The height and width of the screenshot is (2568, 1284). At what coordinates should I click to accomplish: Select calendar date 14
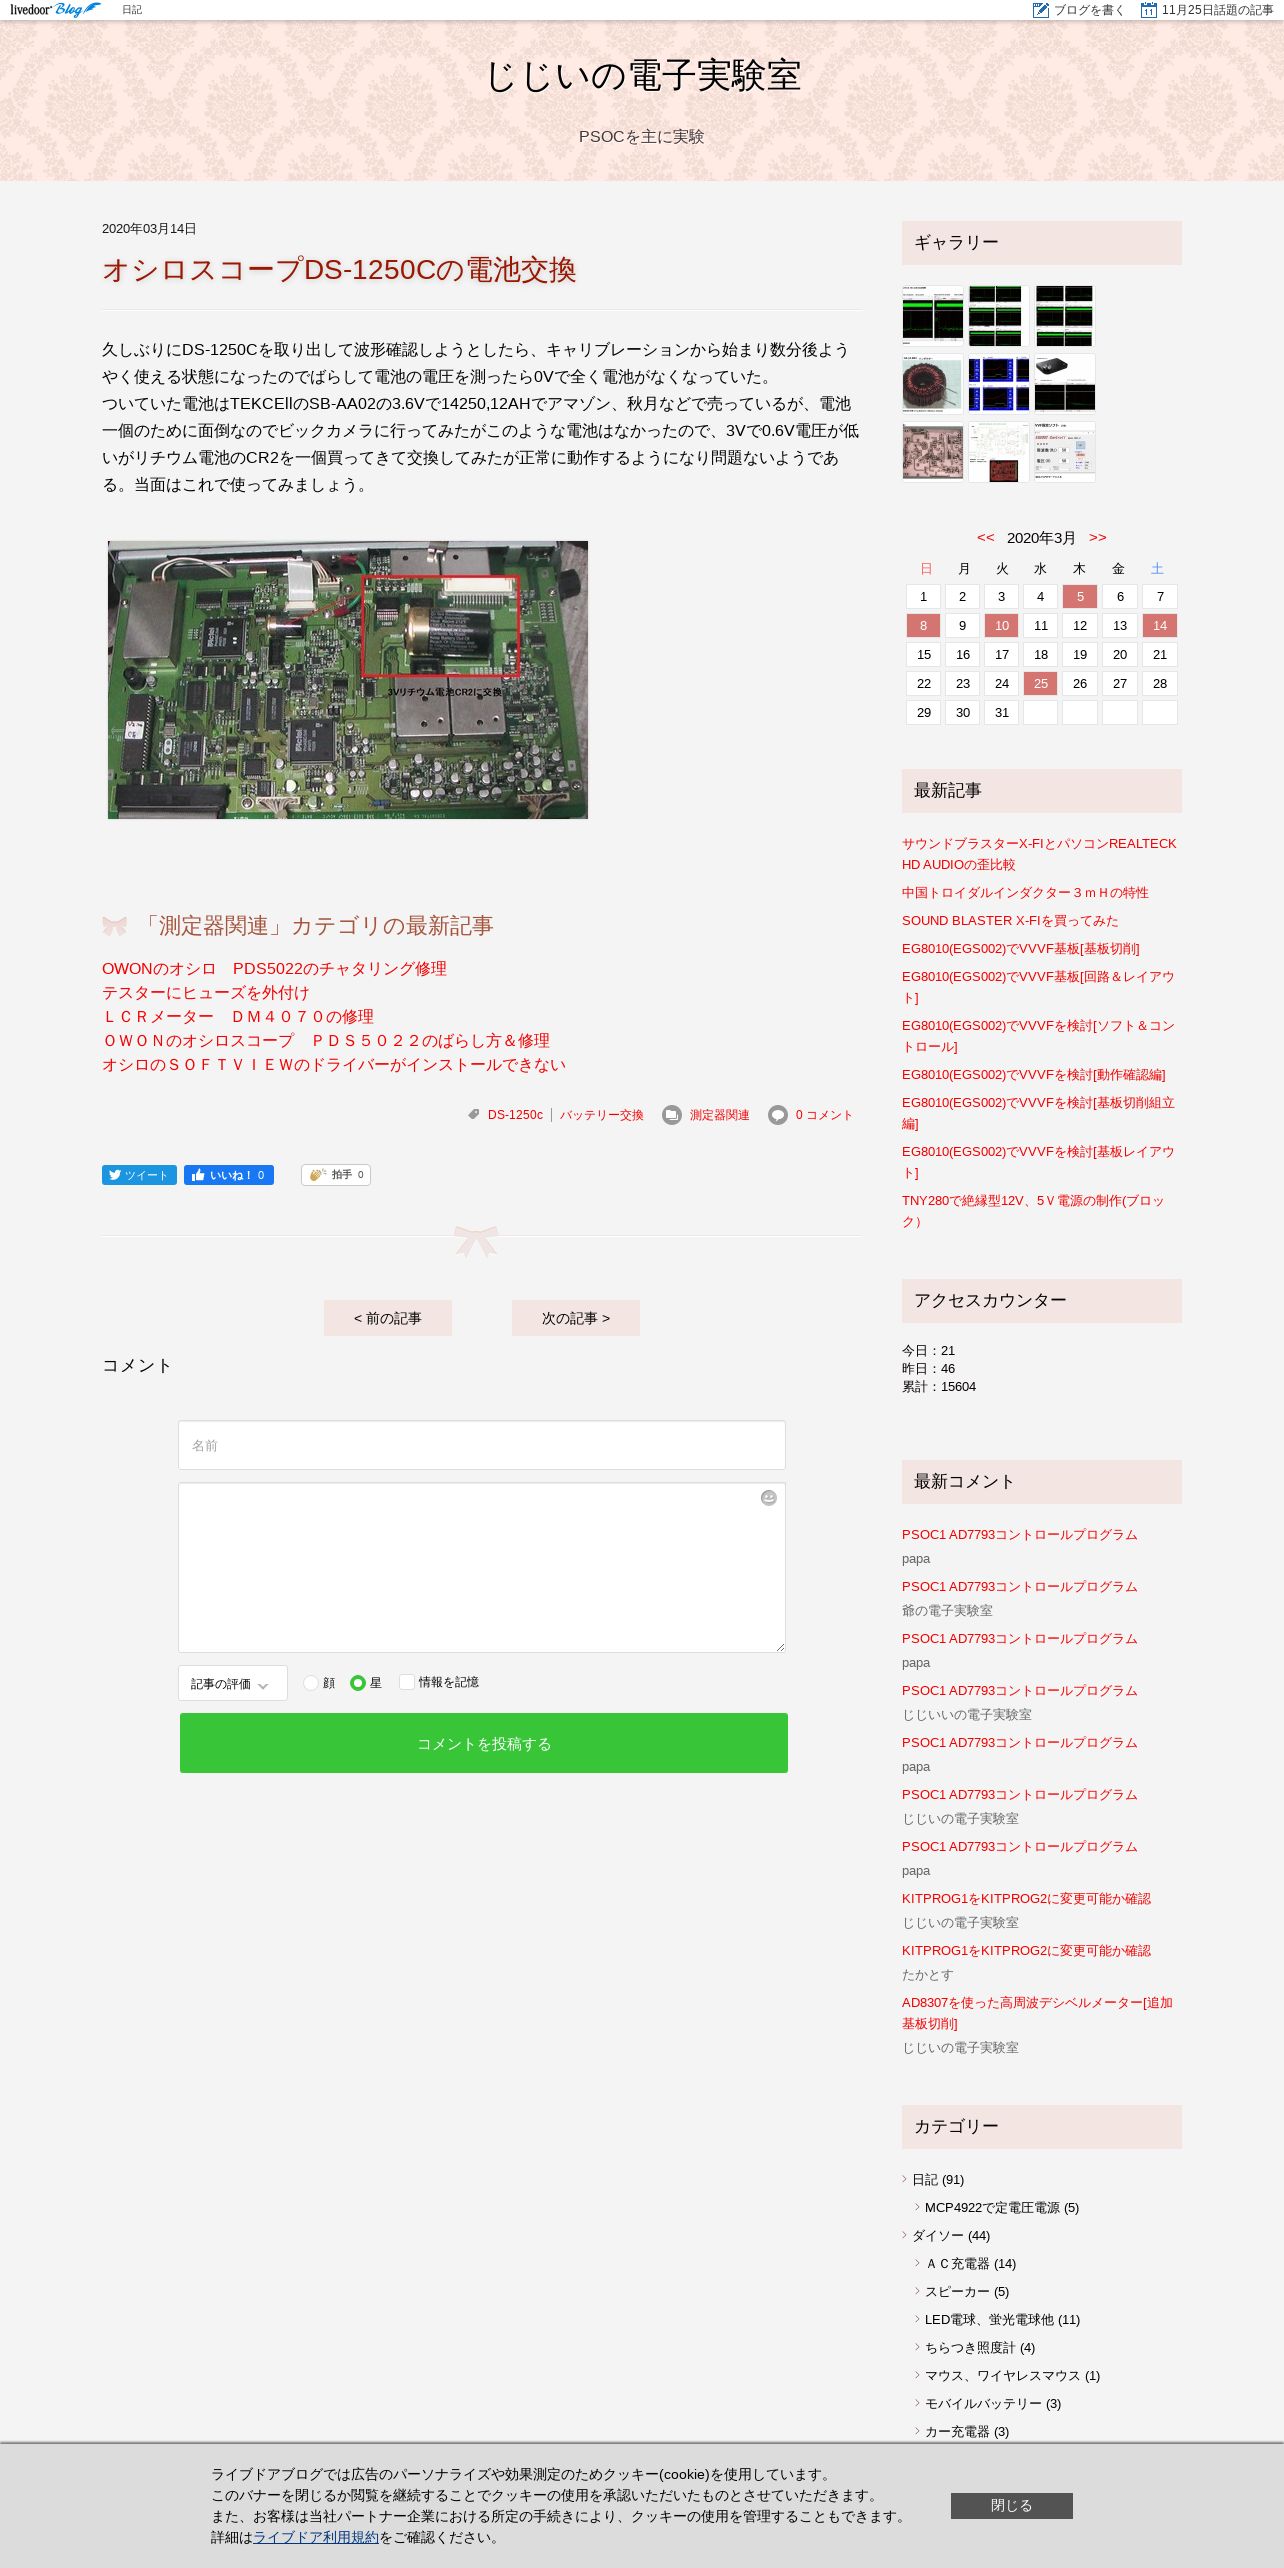click(1160, 626)
